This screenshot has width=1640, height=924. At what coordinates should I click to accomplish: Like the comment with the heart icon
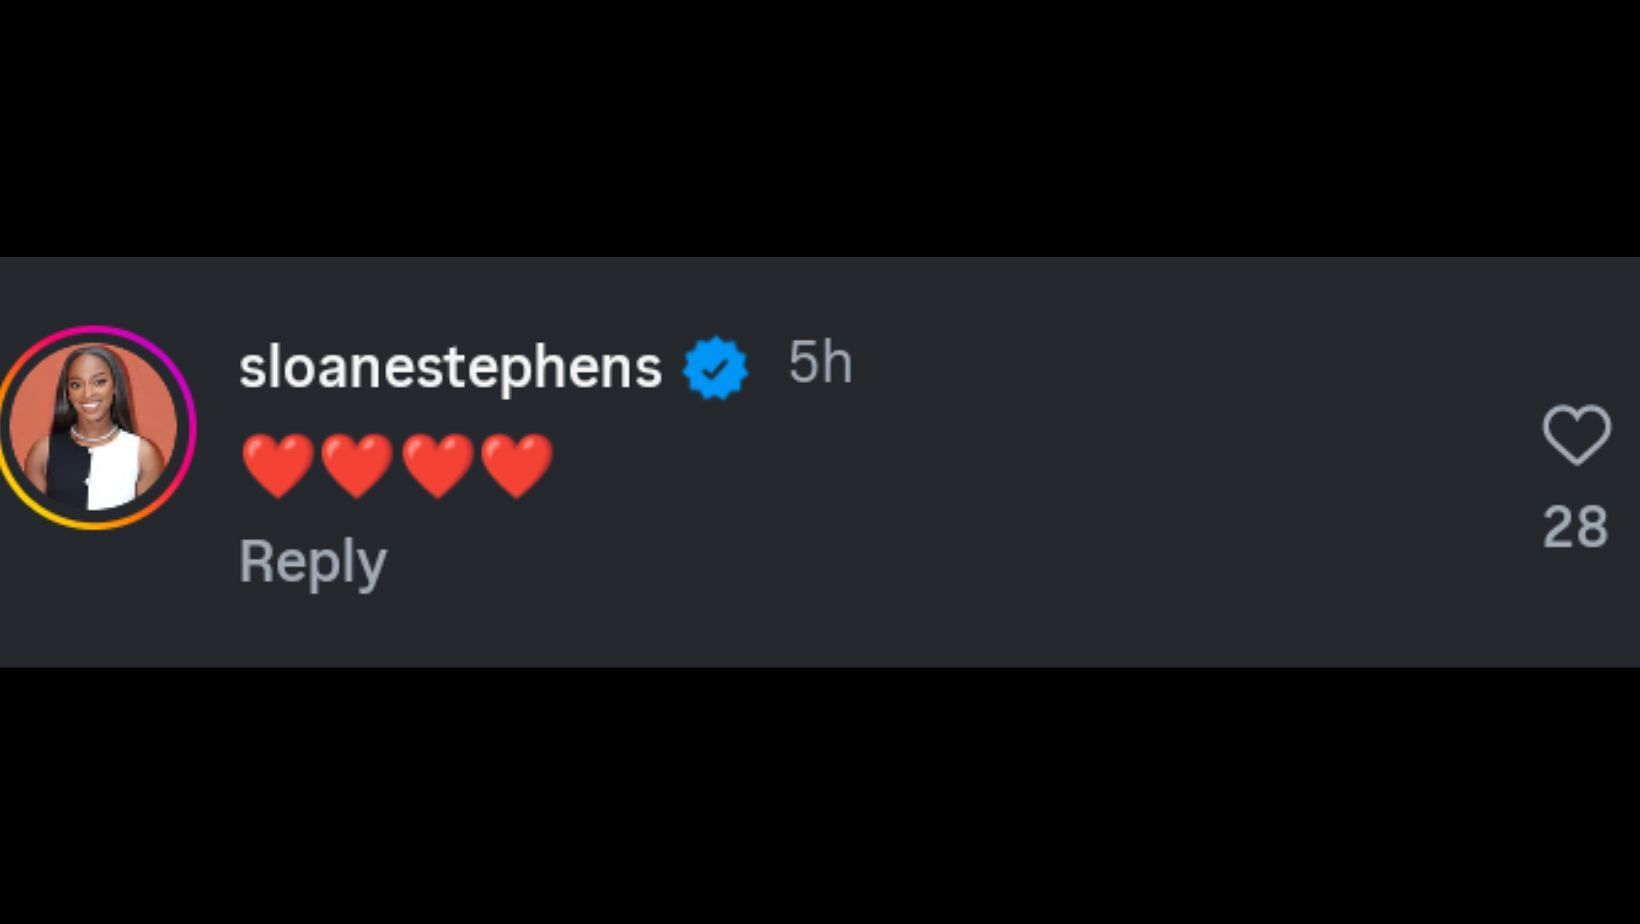coord(1576,435)
